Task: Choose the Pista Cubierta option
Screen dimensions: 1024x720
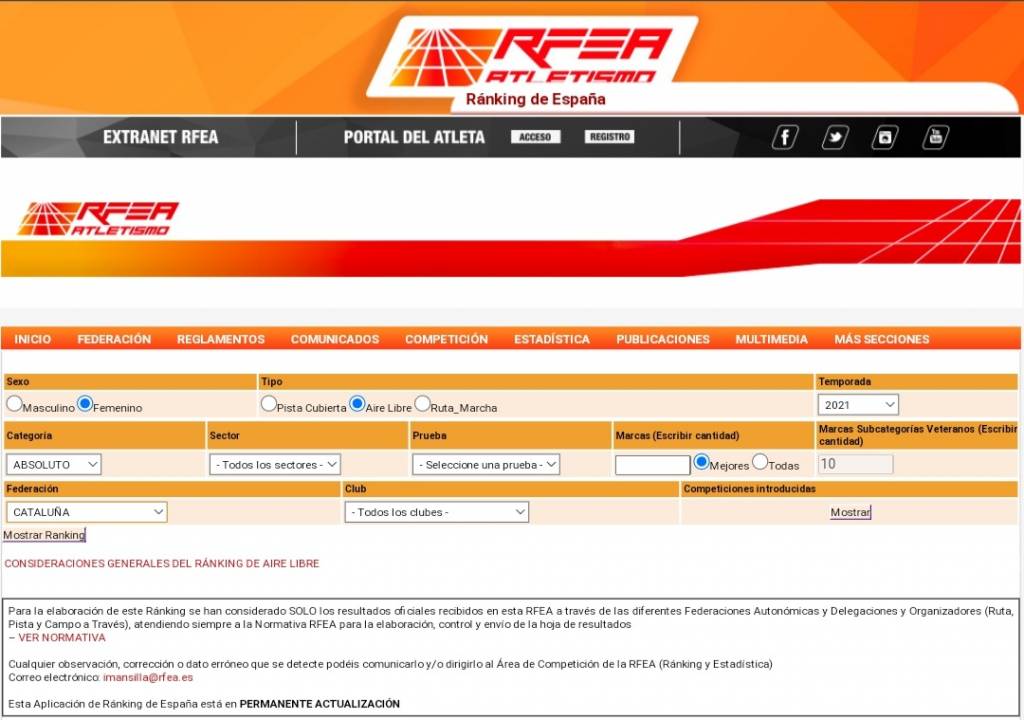Action: coord(269,404)
